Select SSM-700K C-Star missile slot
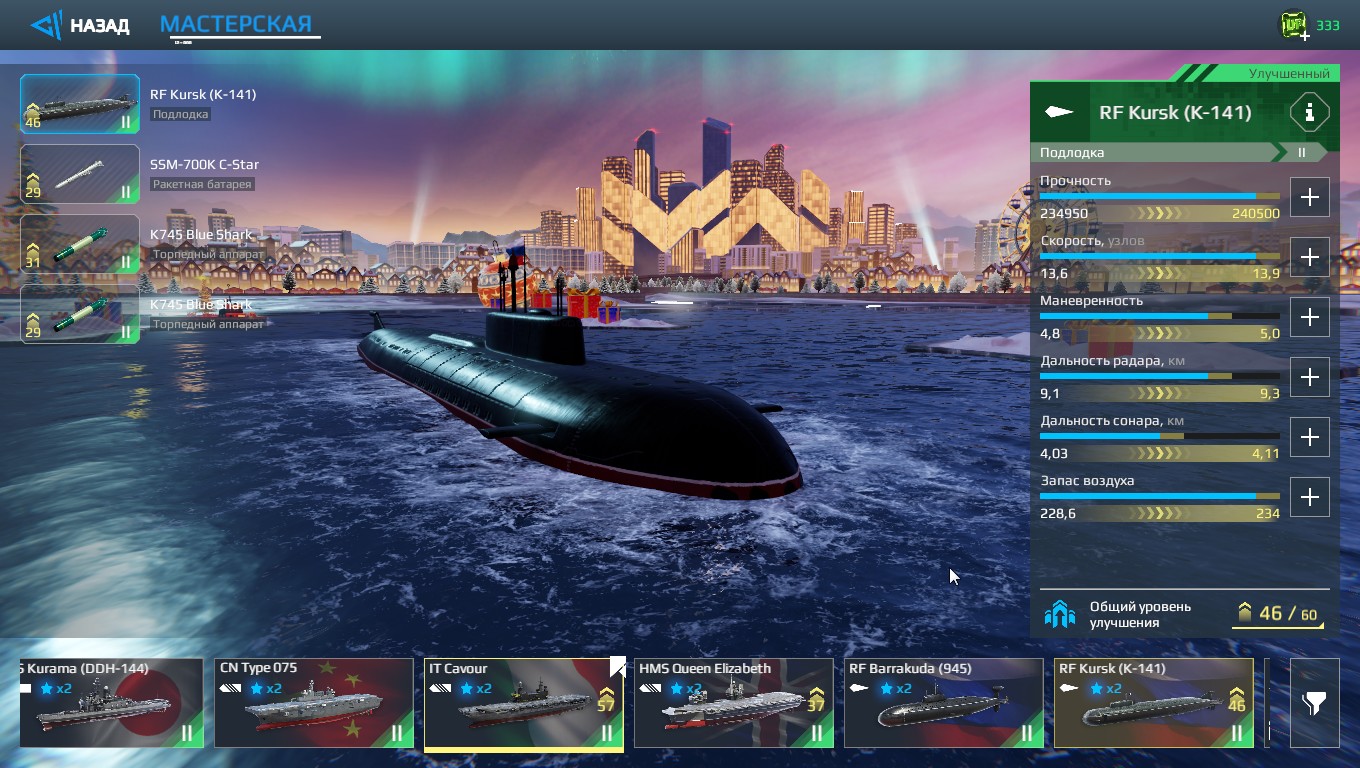1360x768 pixels. [x=80, y=174]
